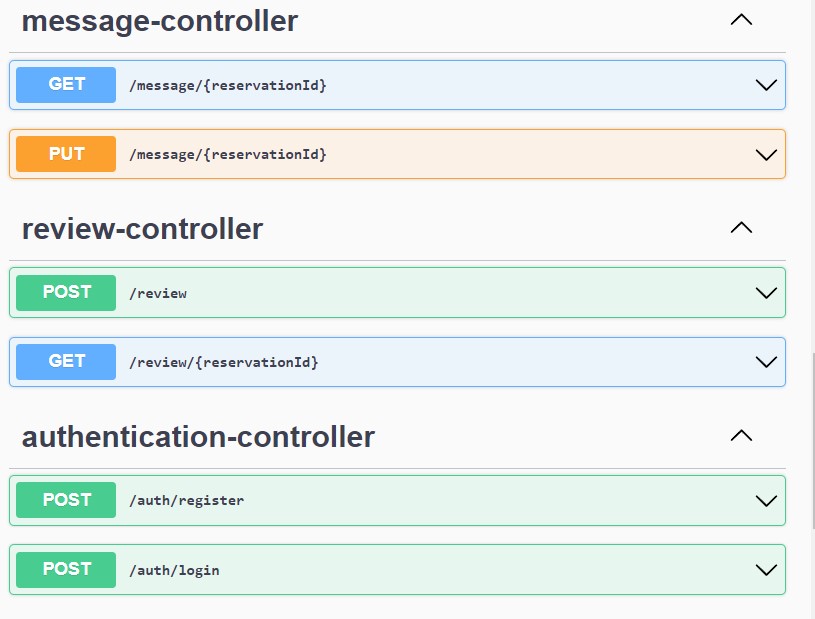Click the POST badge for /review

pyautogui.click(x=66, y=293)
